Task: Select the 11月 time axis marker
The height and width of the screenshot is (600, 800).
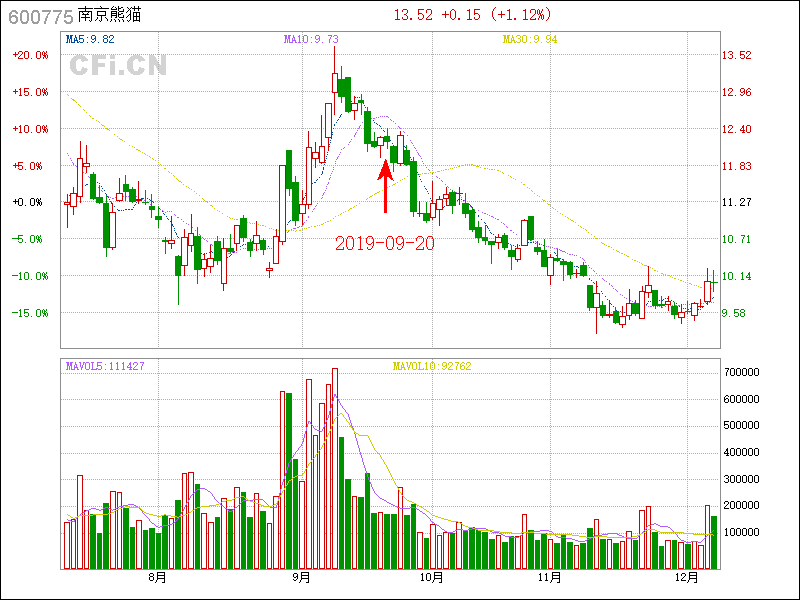Action: [x=549, y=577]
